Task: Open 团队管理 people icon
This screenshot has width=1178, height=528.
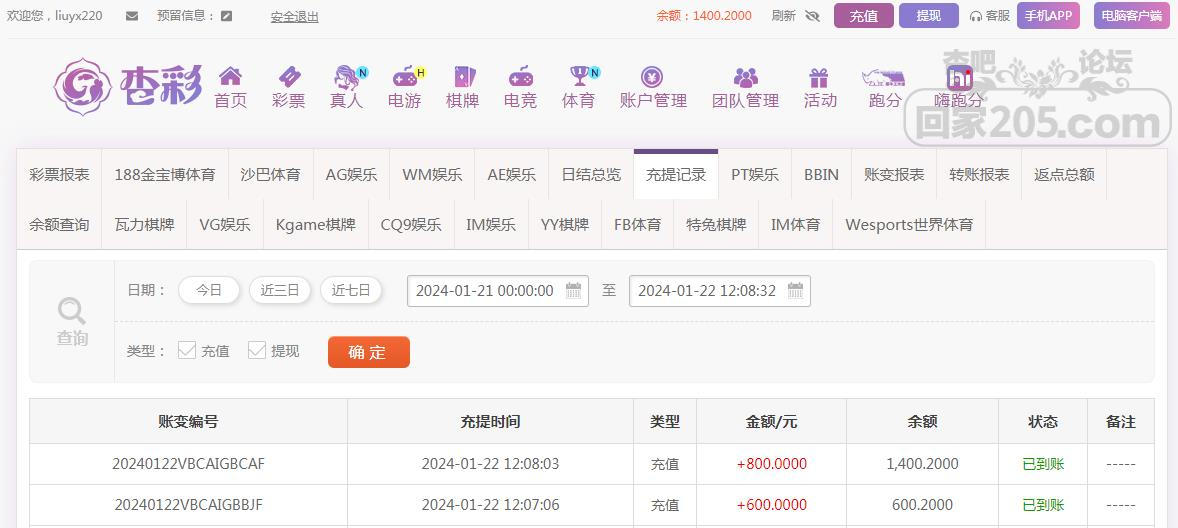Action: click(745, 77)
